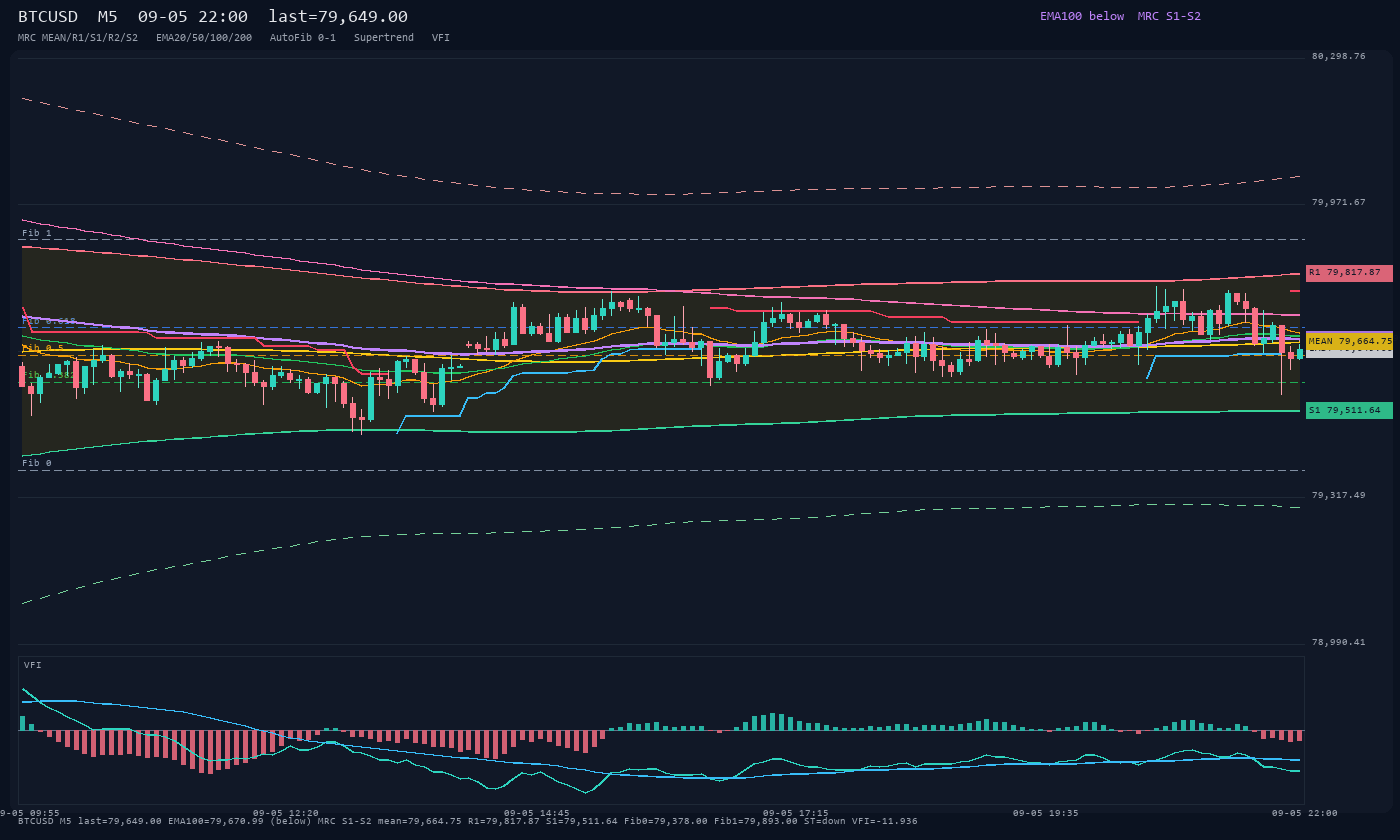The height and width of the screenshot is (840, 1400).
Task: Click the 79,971.67 price axis label
Action: [x=1338, y=202]
